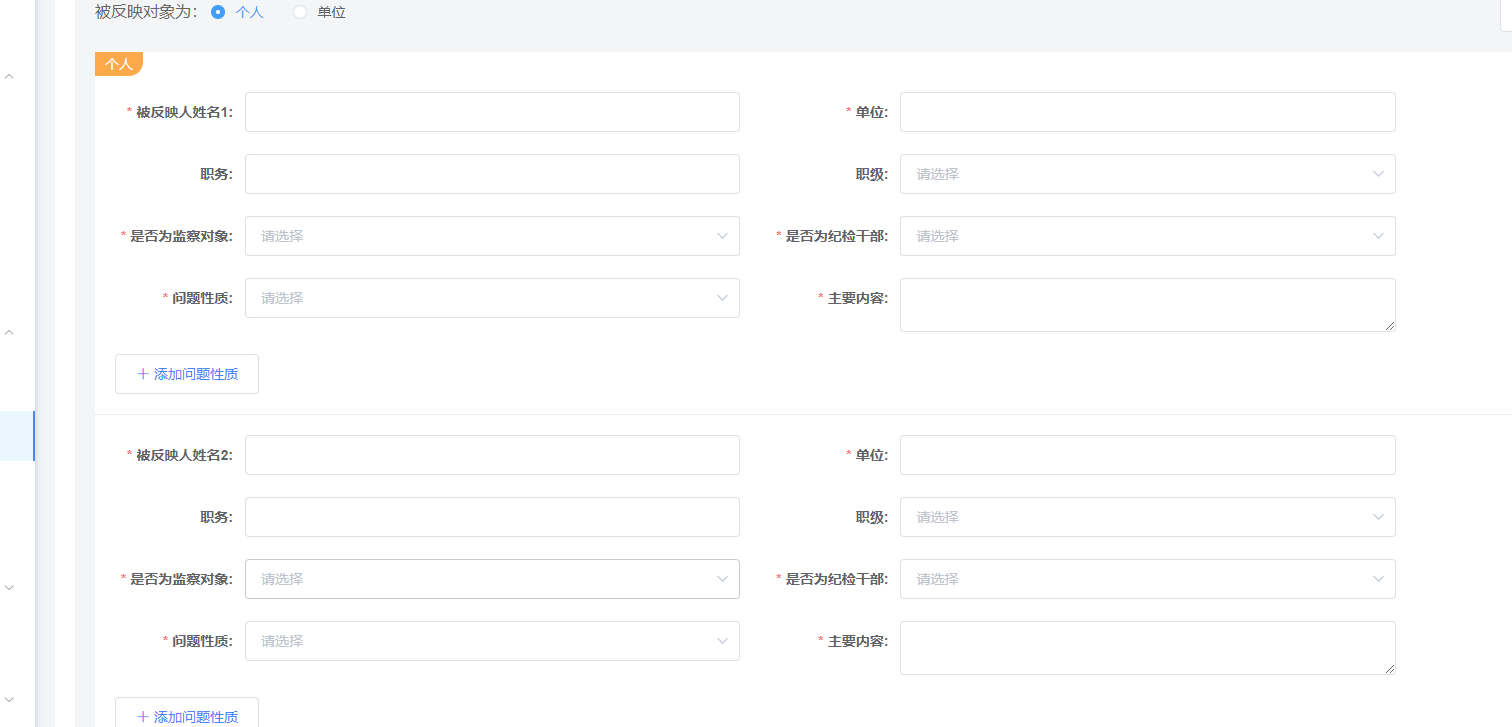Click the first 主要内容 text area
Screen dimensions: 1512x727
[x=1147, y=305]
